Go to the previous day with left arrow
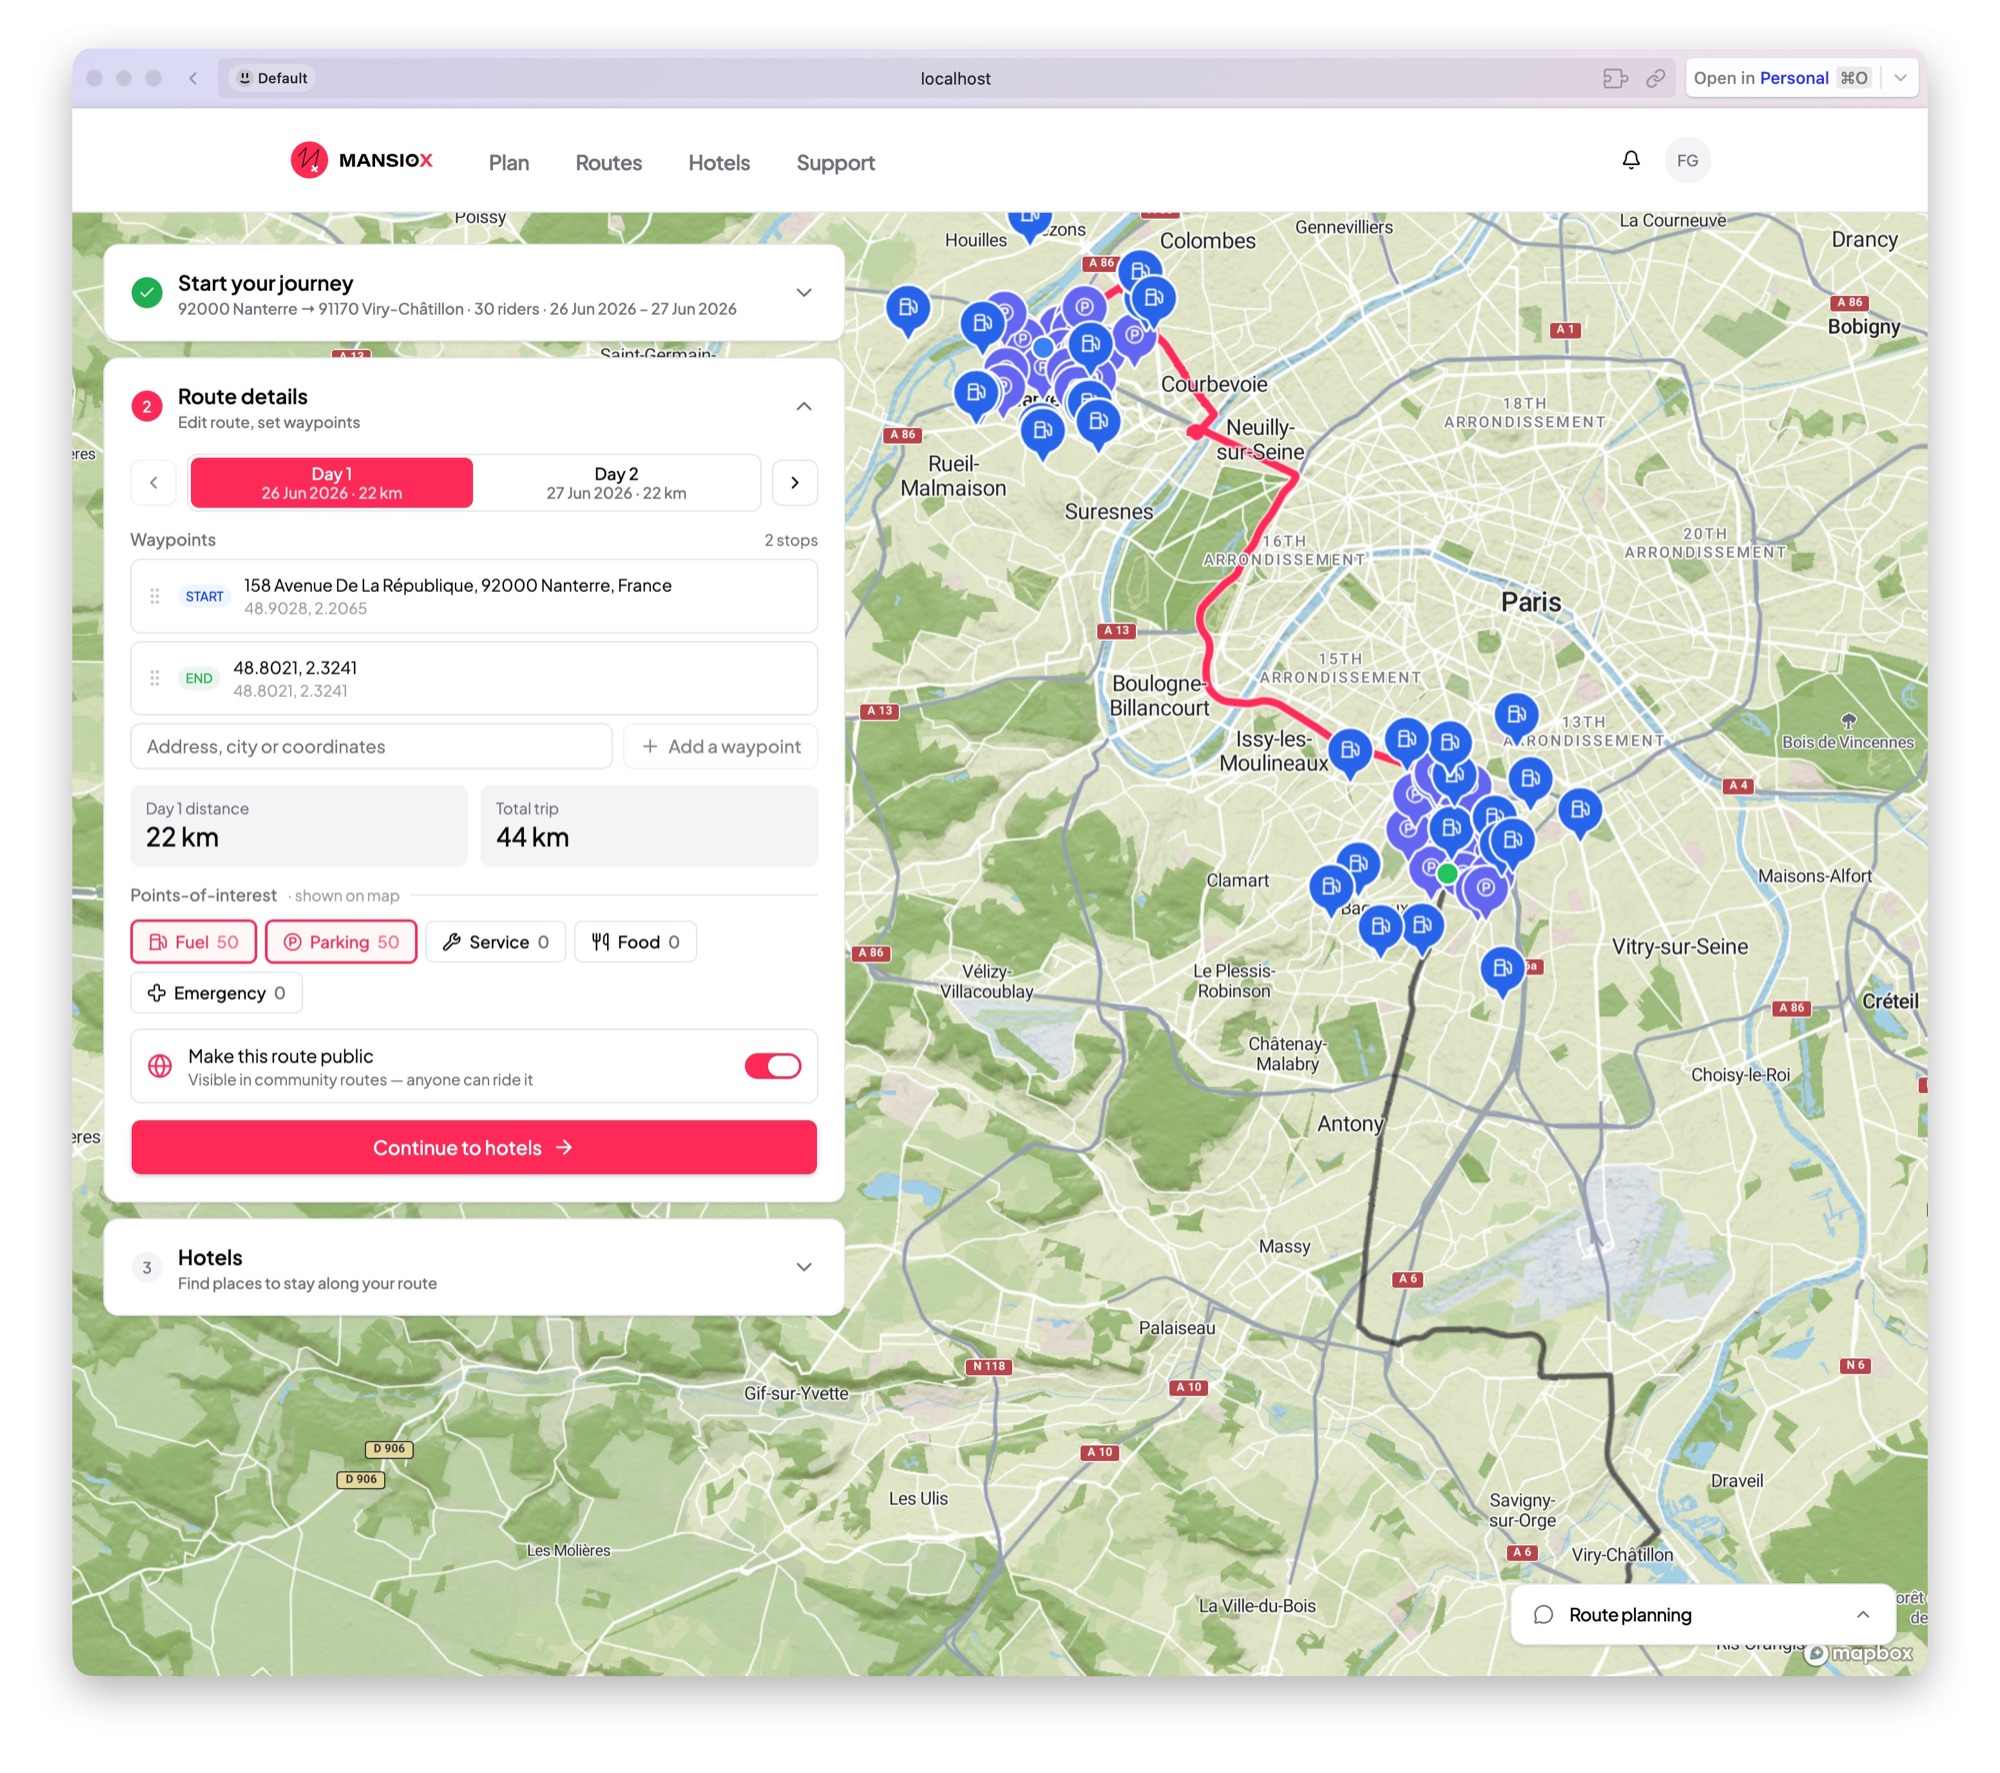2000x1773 pixels. (154, 483)
